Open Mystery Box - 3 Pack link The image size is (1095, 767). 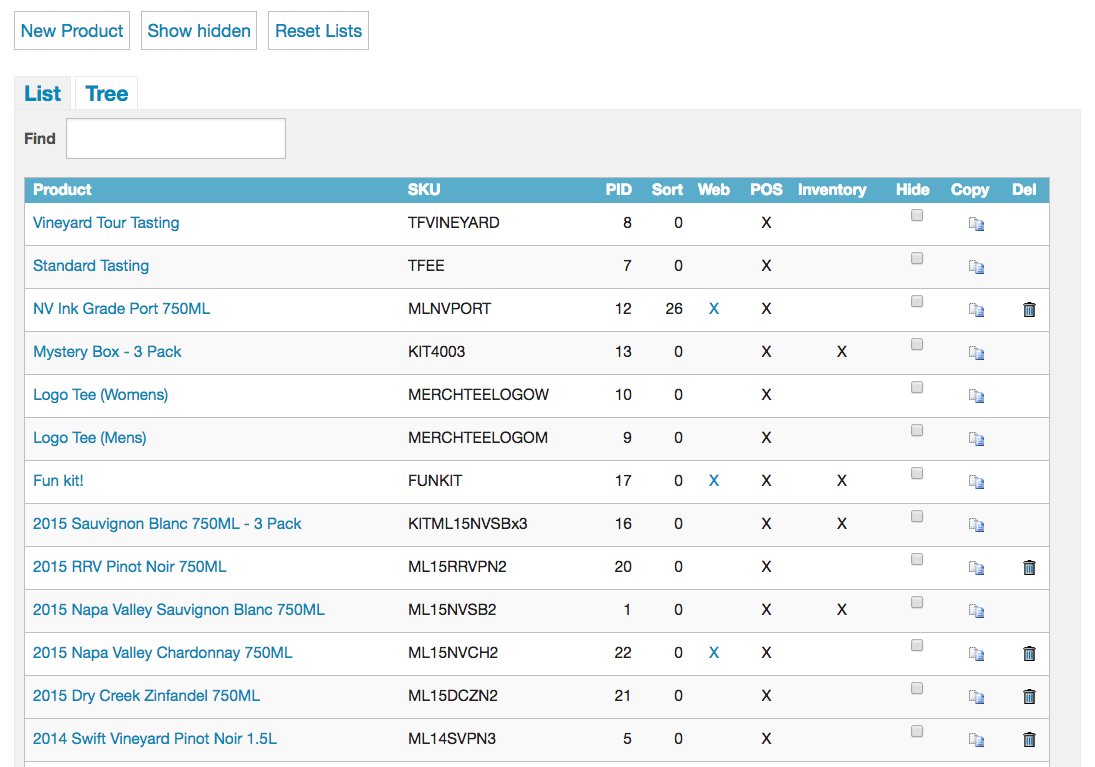[x=107, y=351]
